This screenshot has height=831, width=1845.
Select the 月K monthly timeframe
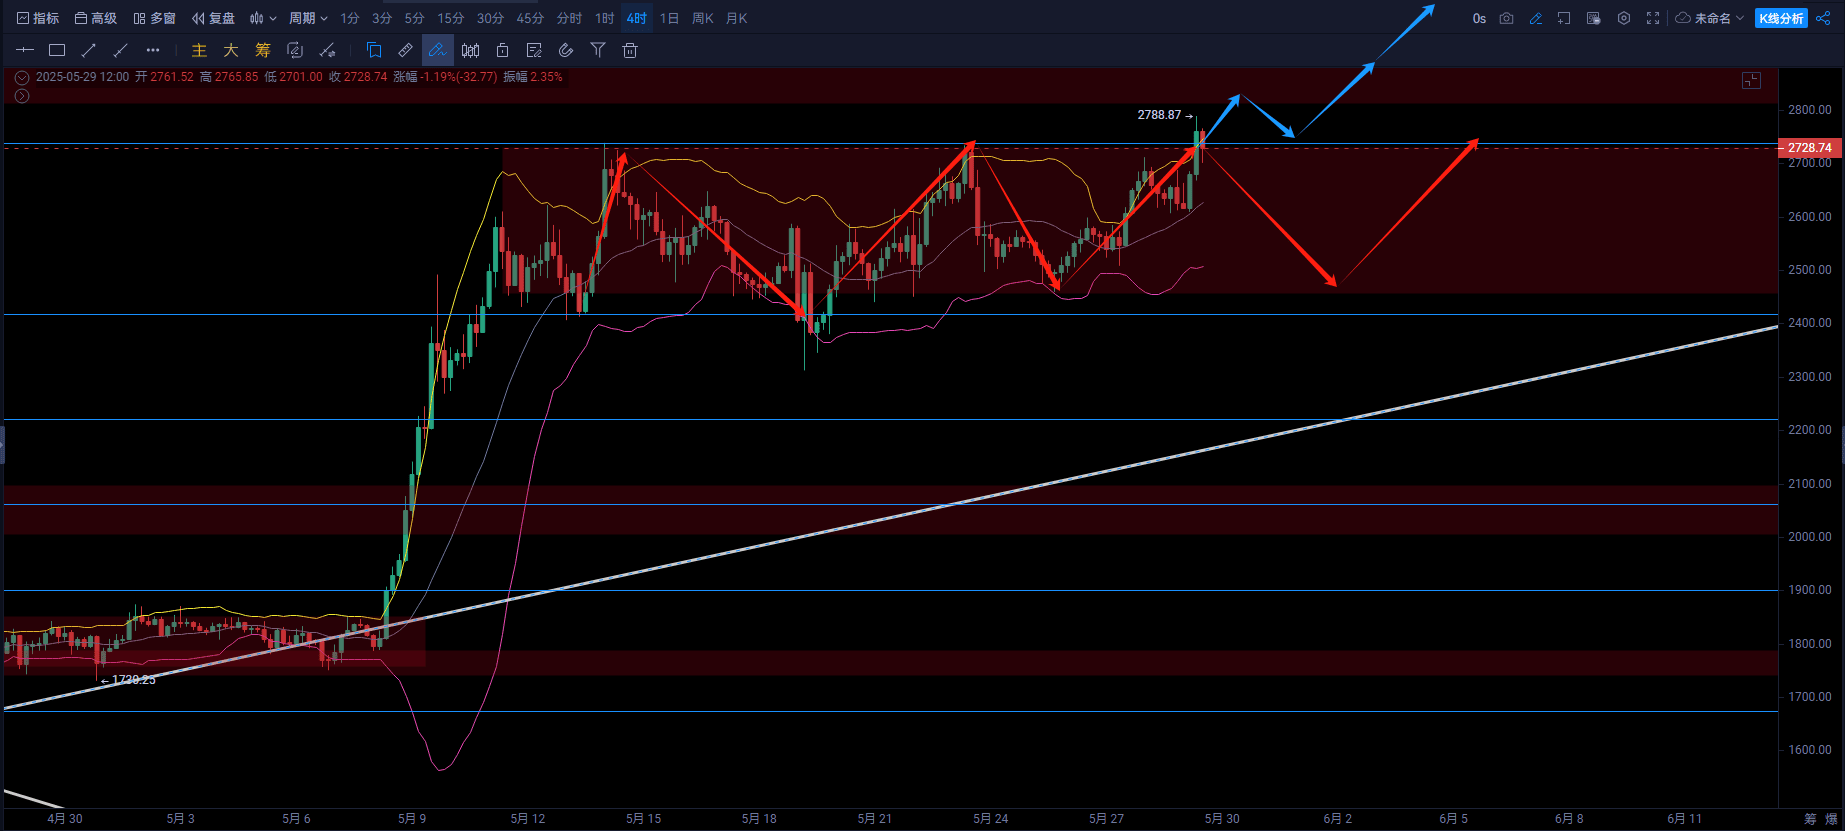pos(737,18)
